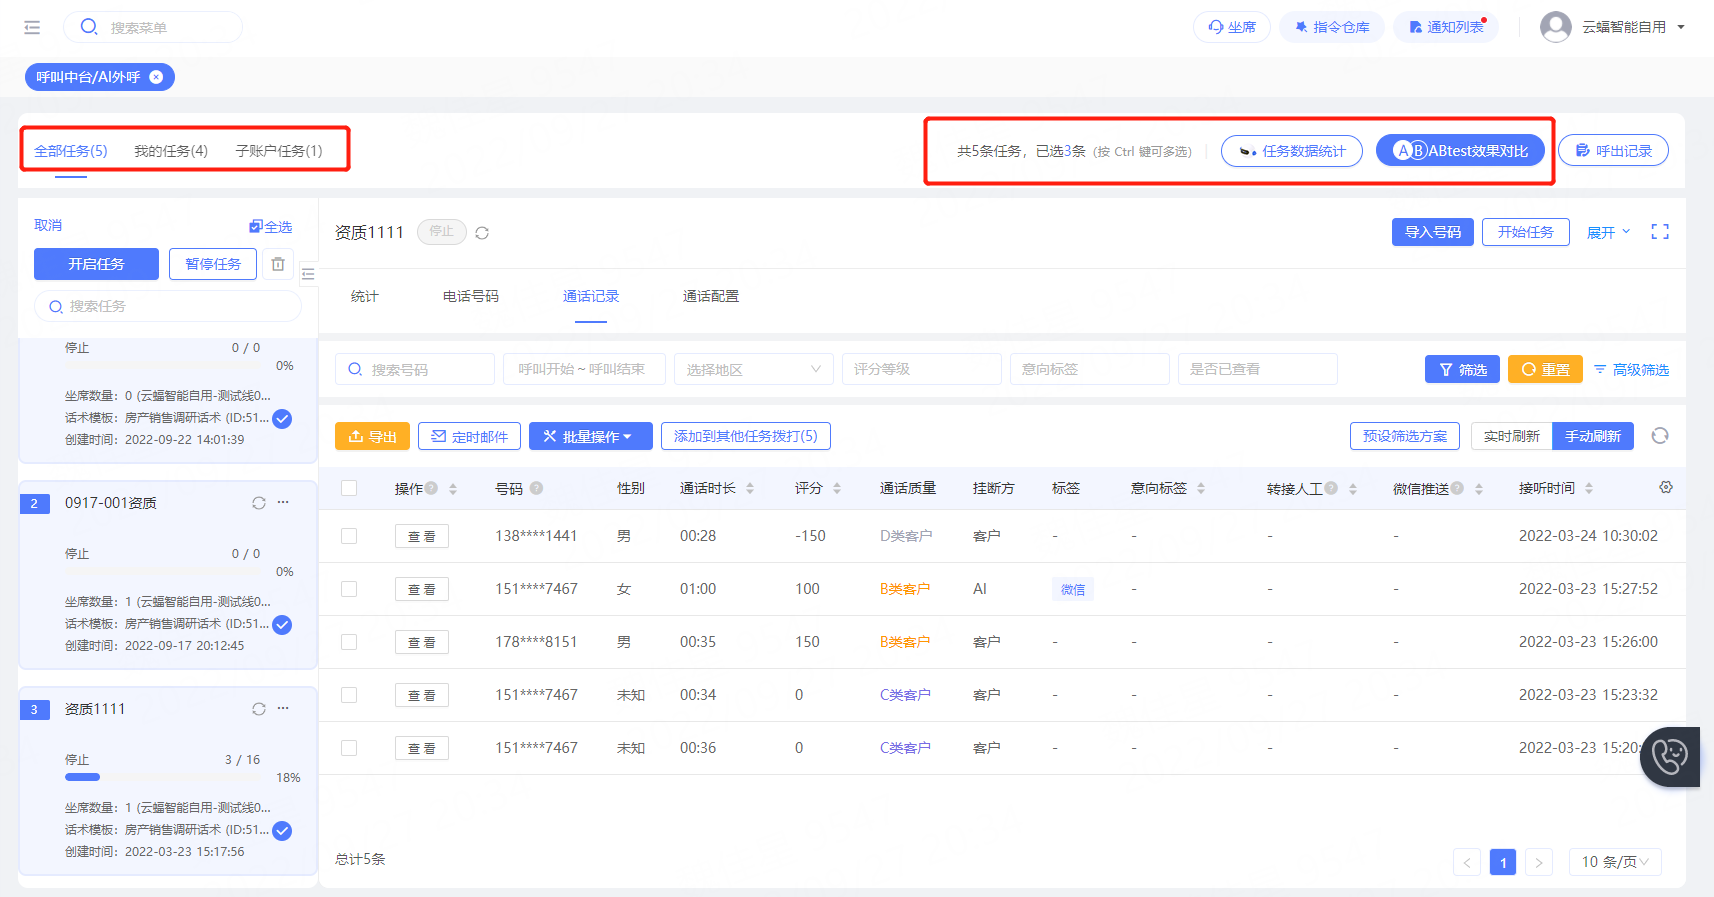Open the 呼叫开始~呼叫结束 date range picker
This screenshot has width=1714, height=897.
pyautogui.click(x=584, y=369)
